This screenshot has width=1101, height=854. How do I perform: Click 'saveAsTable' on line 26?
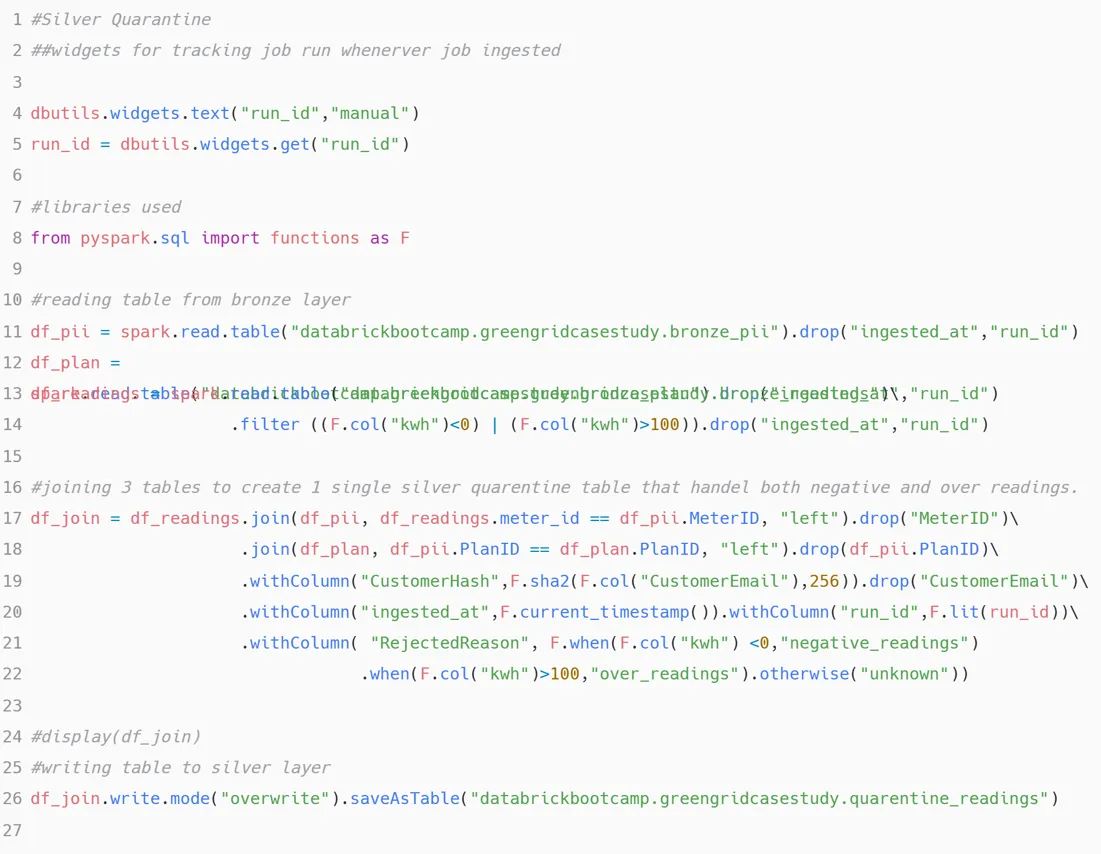coord(404,799)
